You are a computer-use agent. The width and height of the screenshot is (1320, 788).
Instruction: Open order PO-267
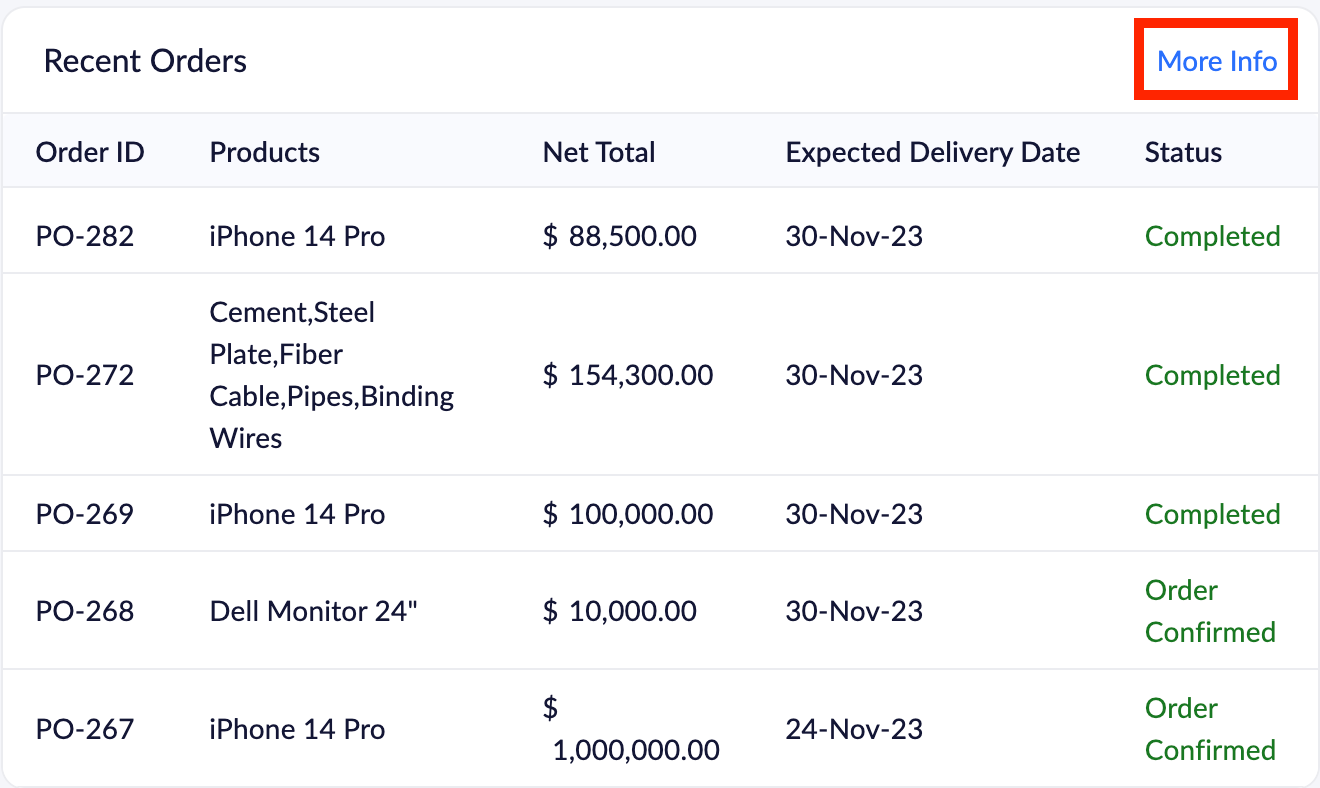tap(85, 729)
